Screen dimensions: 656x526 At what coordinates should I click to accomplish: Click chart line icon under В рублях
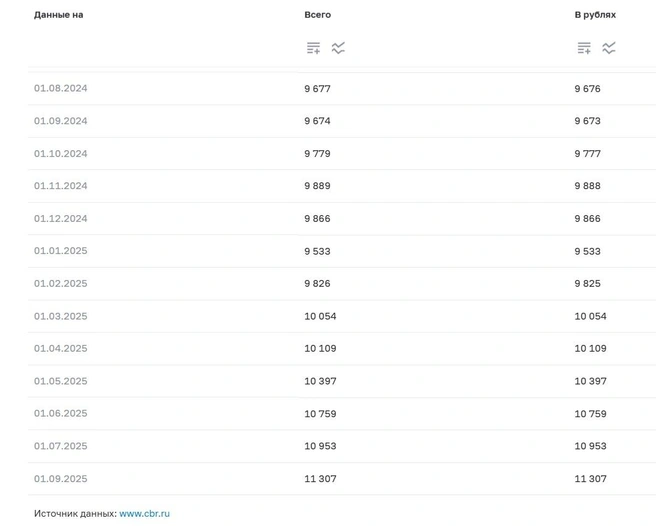[x=609, y=48]
